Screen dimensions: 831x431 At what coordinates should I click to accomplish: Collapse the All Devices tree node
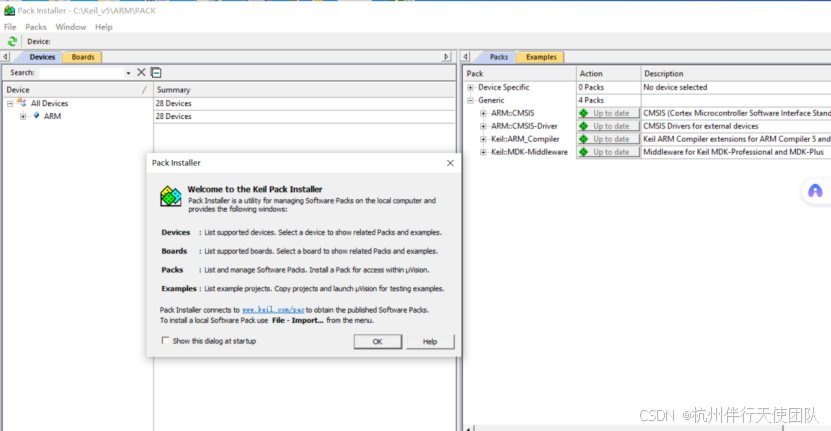10,103
